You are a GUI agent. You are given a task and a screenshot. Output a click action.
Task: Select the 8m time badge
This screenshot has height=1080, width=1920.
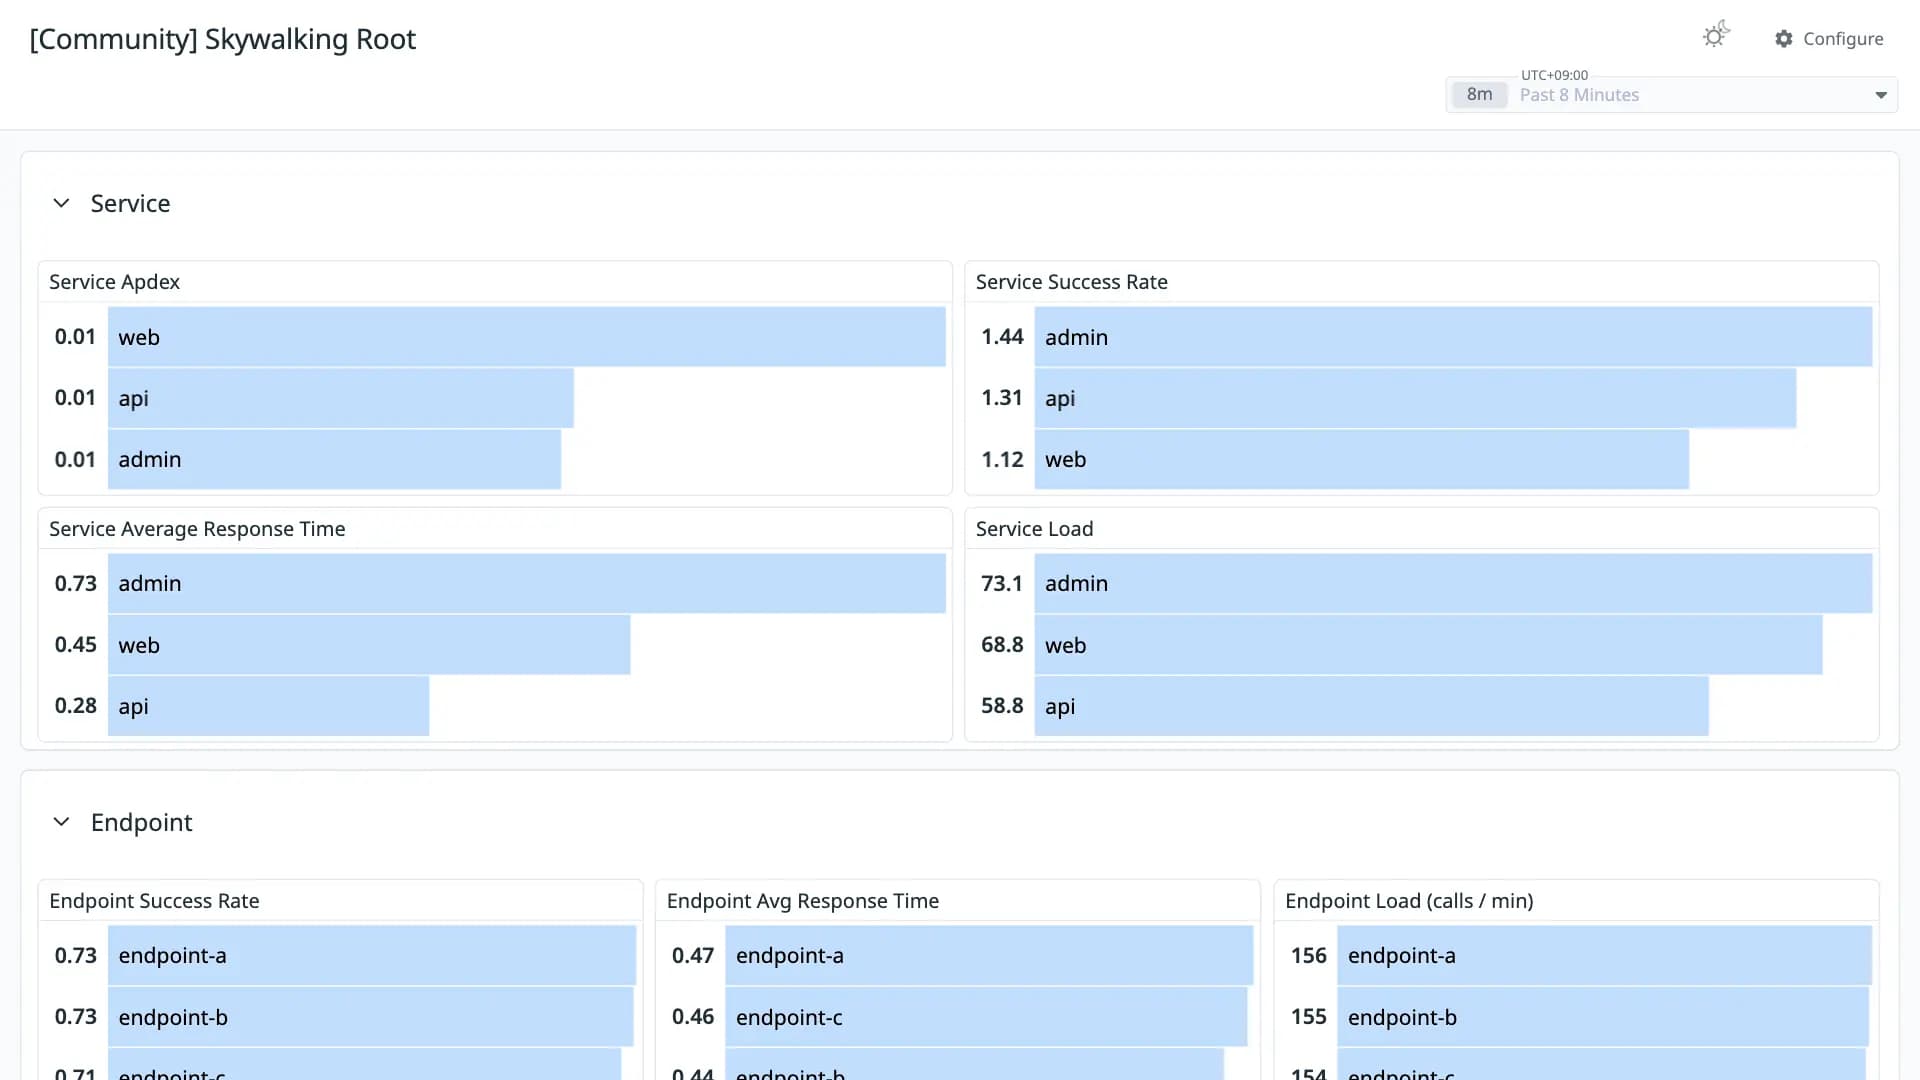coord(1479,95)
